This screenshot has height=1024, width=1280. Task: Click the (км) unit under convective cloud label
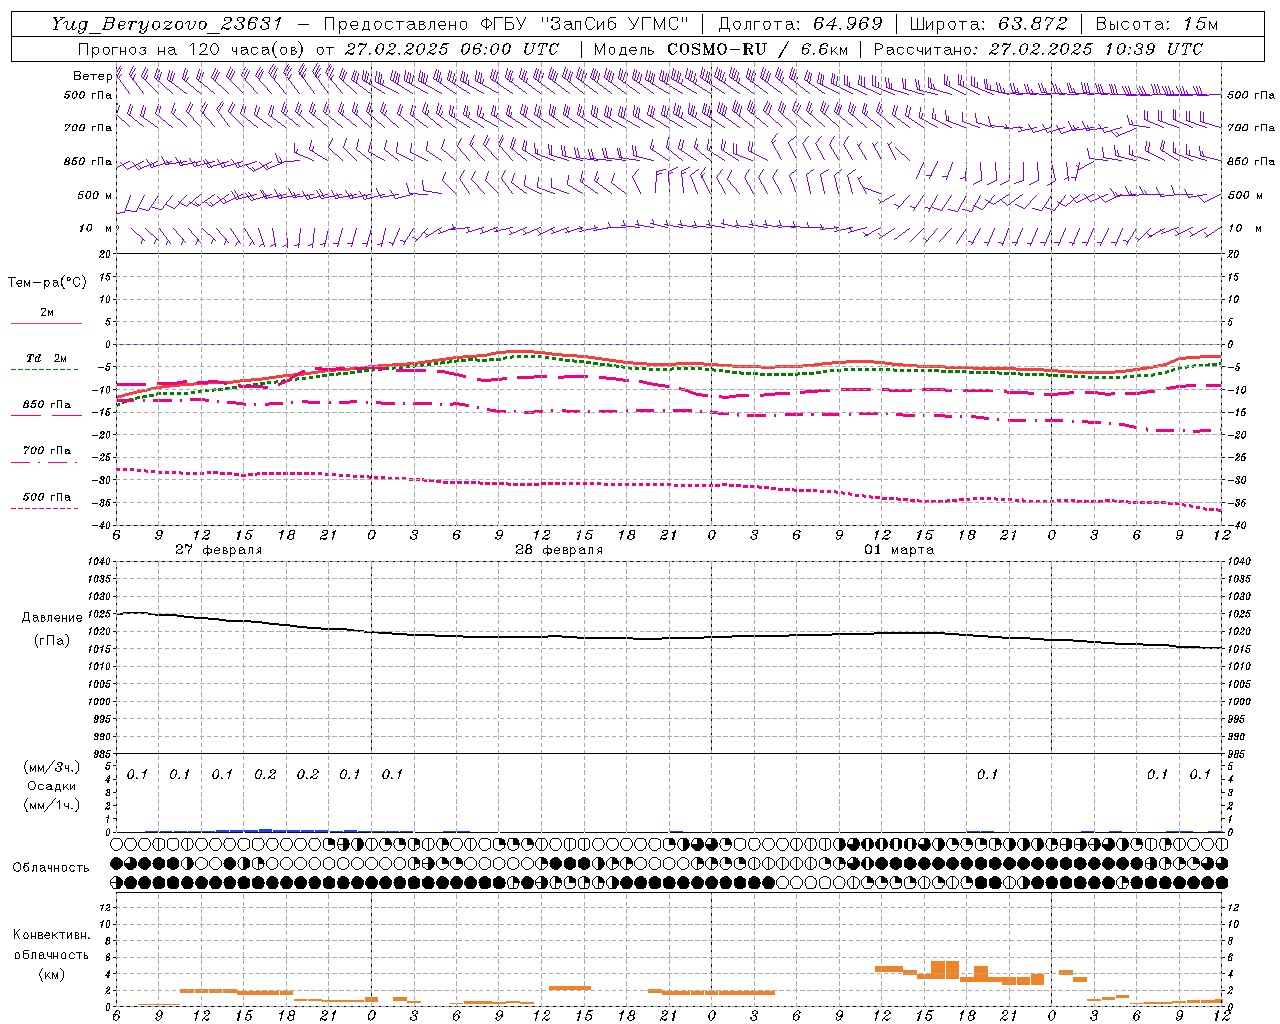click(x=51, y=973)
